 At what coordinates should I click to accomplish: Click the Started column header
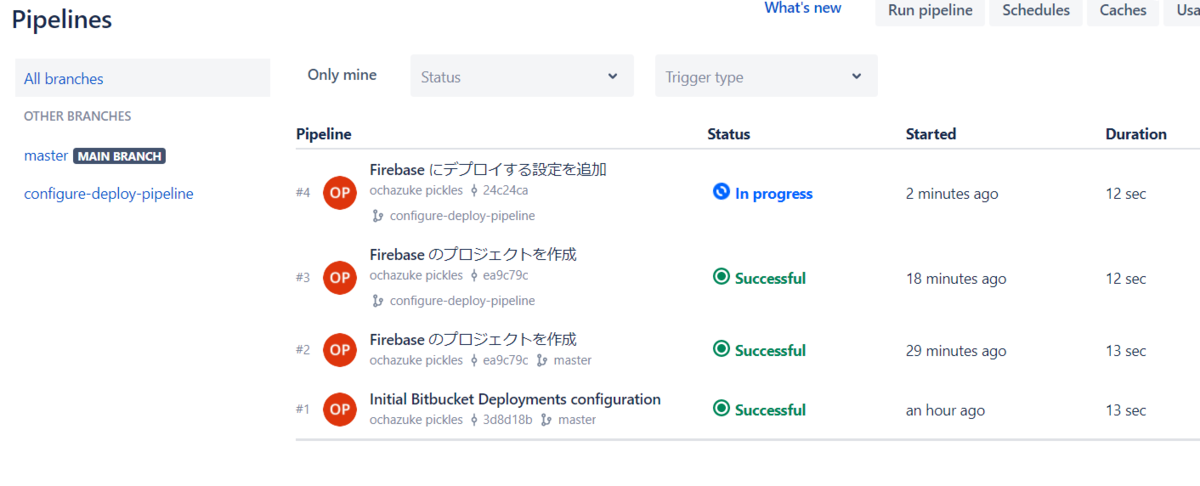(x=931, y=134)
